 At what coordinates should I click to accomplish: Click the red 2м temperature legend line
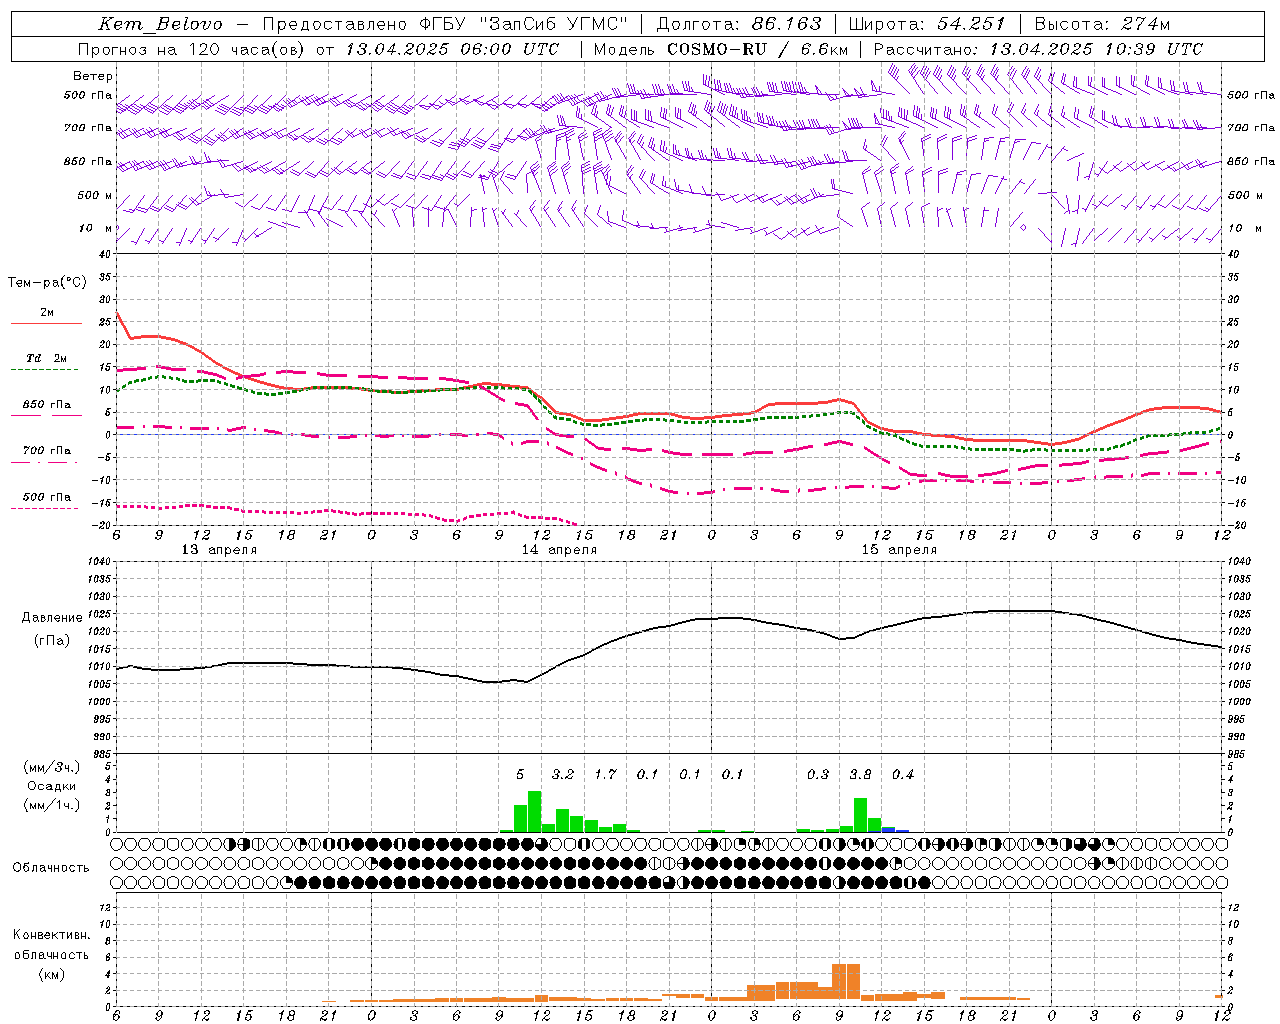pos(46,323)
